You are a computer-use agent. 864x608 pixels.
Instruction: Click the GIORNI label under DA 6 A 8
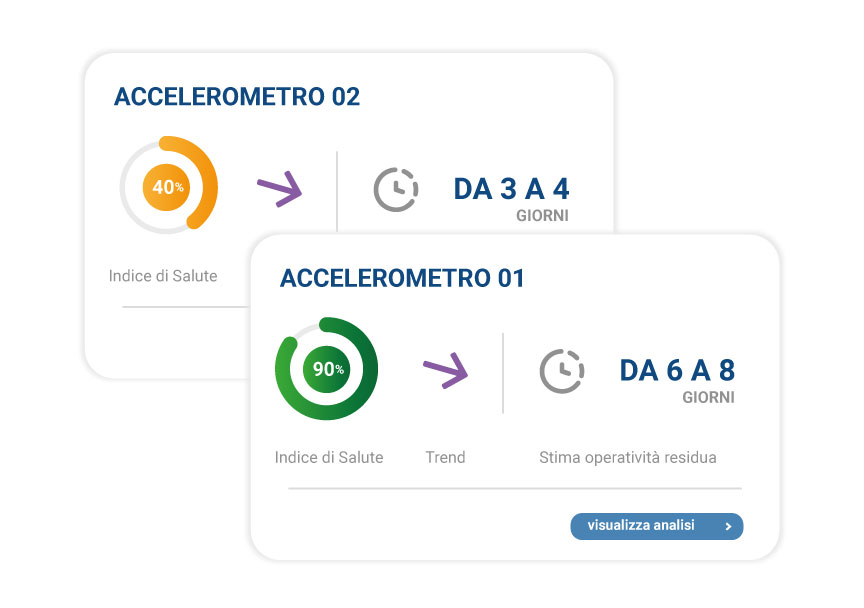[708, 397]
